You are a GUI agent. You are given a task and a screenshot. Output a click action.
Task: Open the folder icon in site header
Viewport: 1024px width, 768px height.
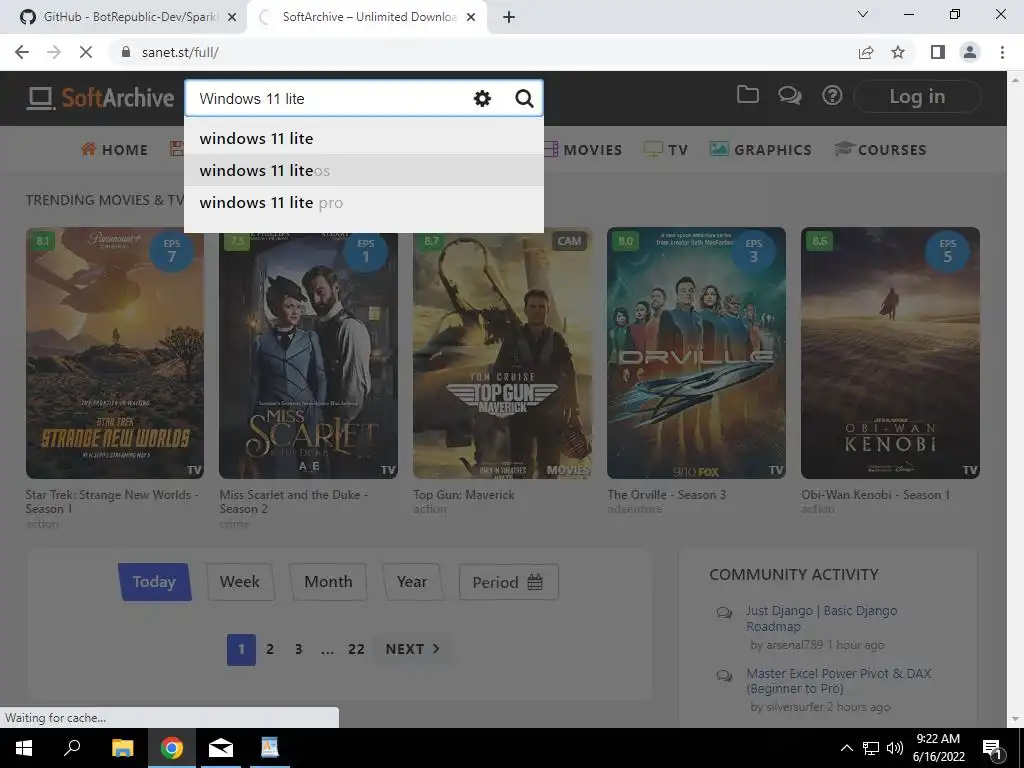click(x=747, y=95)
